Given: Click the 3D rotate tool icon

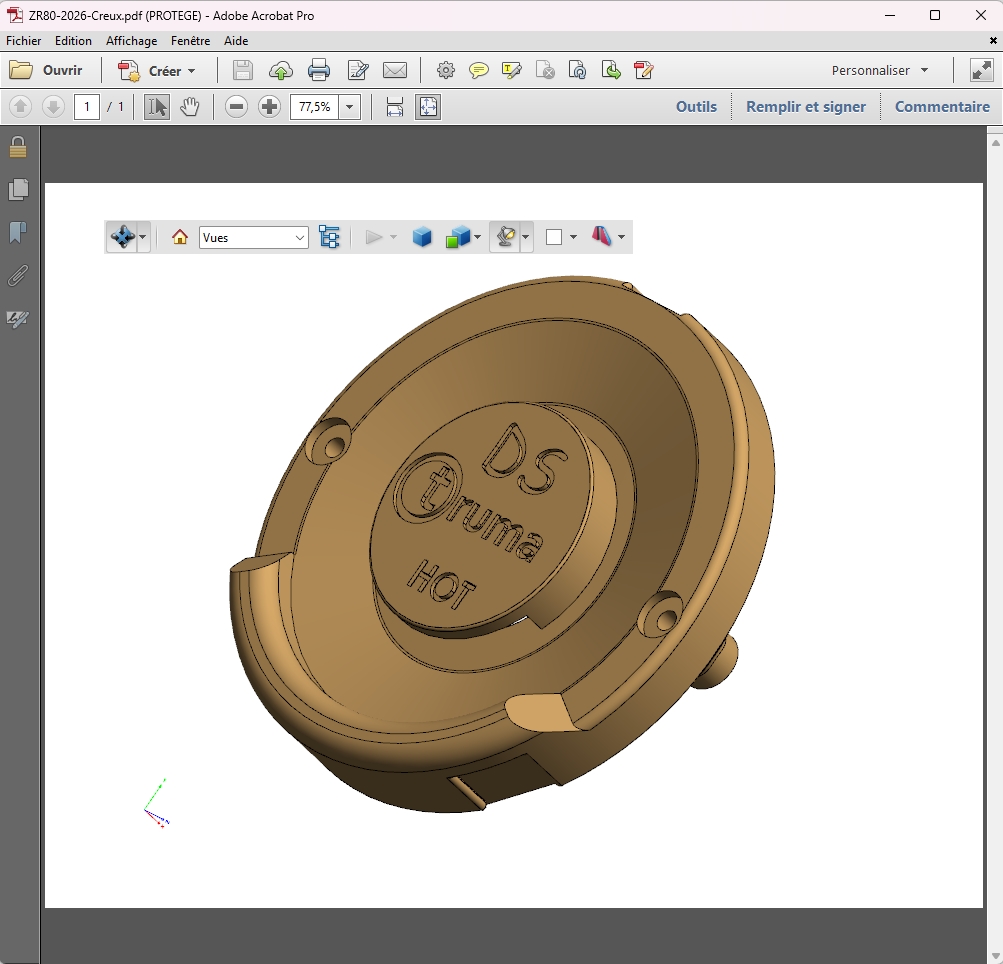Looking at the screenshot, I should 121,237.
